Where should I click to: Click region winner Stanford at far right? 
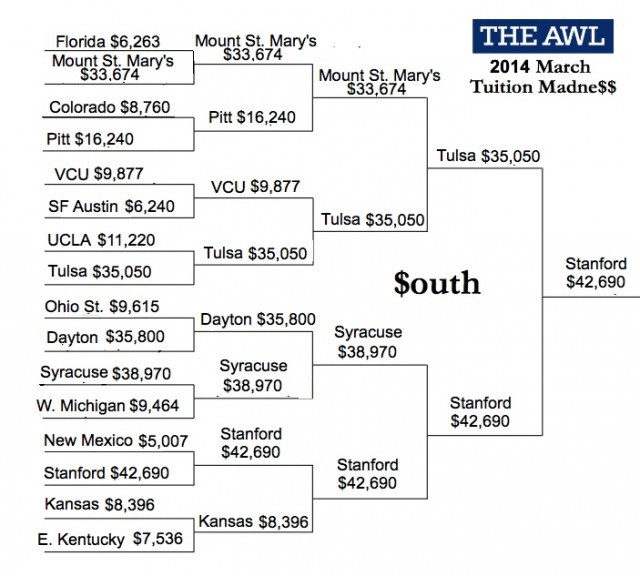(x=596, y=273)
